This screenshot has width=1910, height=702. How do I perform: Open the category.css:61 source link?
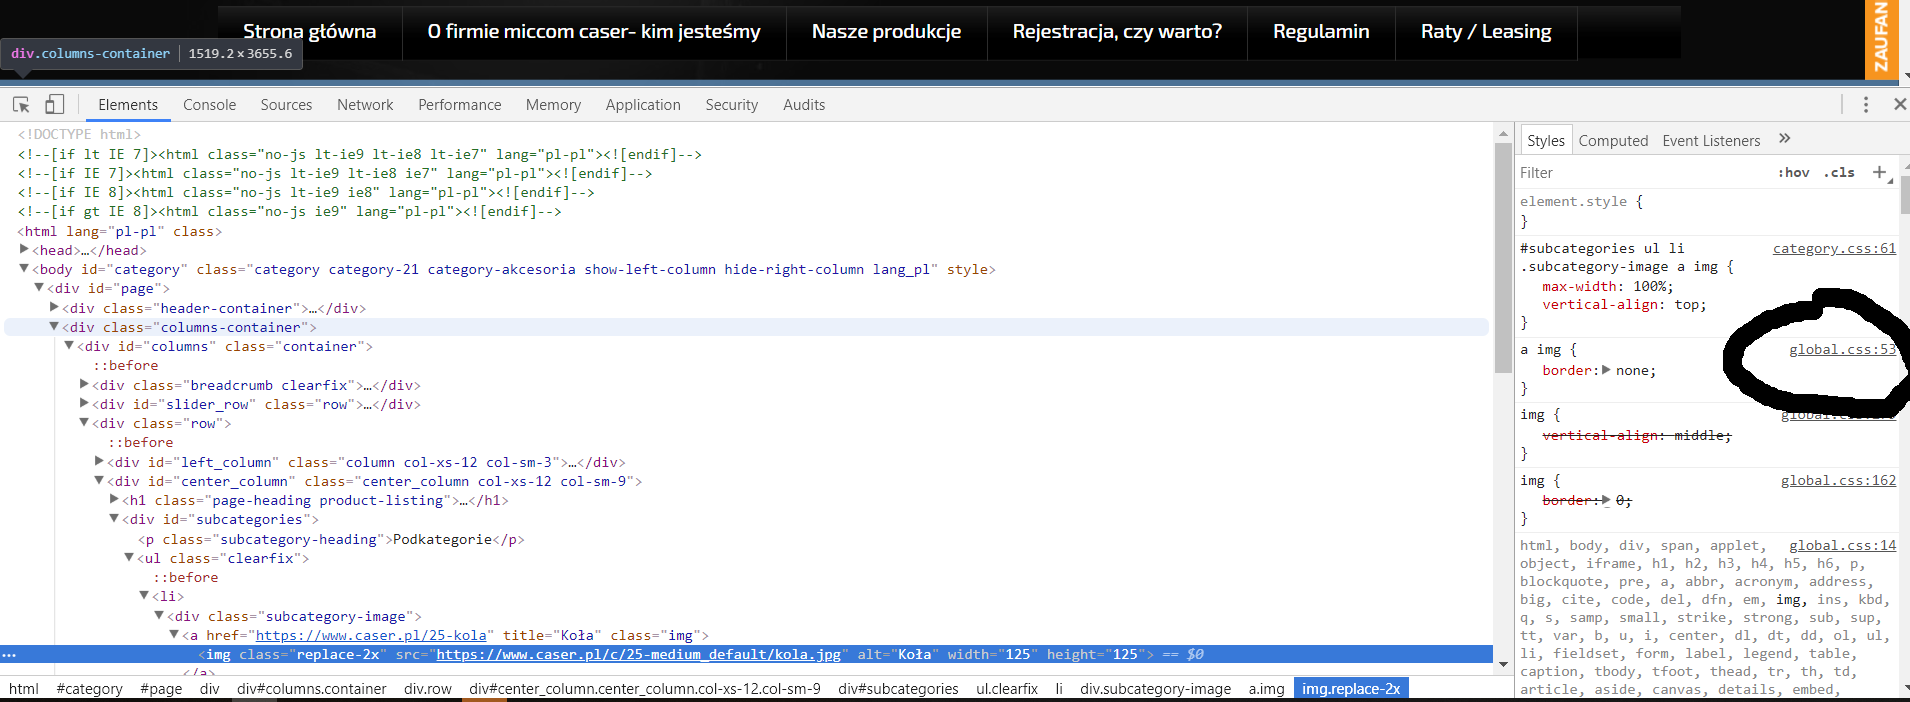[1834, 249]
